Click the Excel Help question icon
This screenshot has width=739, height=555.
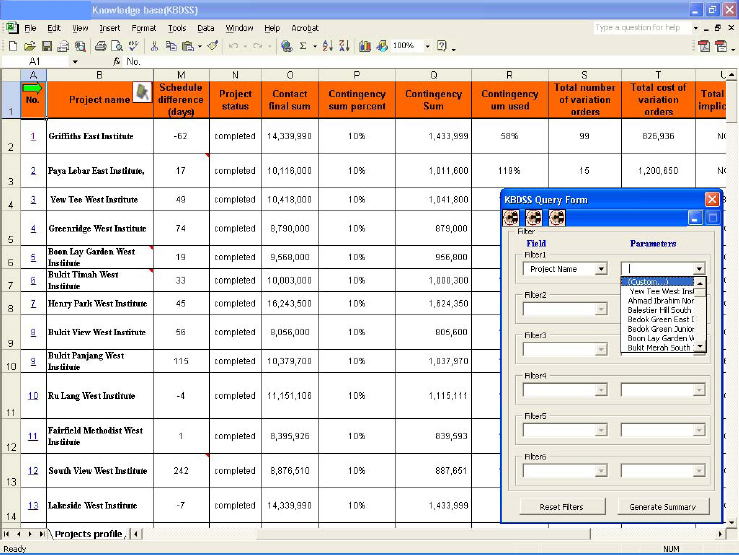coord(442,46)
